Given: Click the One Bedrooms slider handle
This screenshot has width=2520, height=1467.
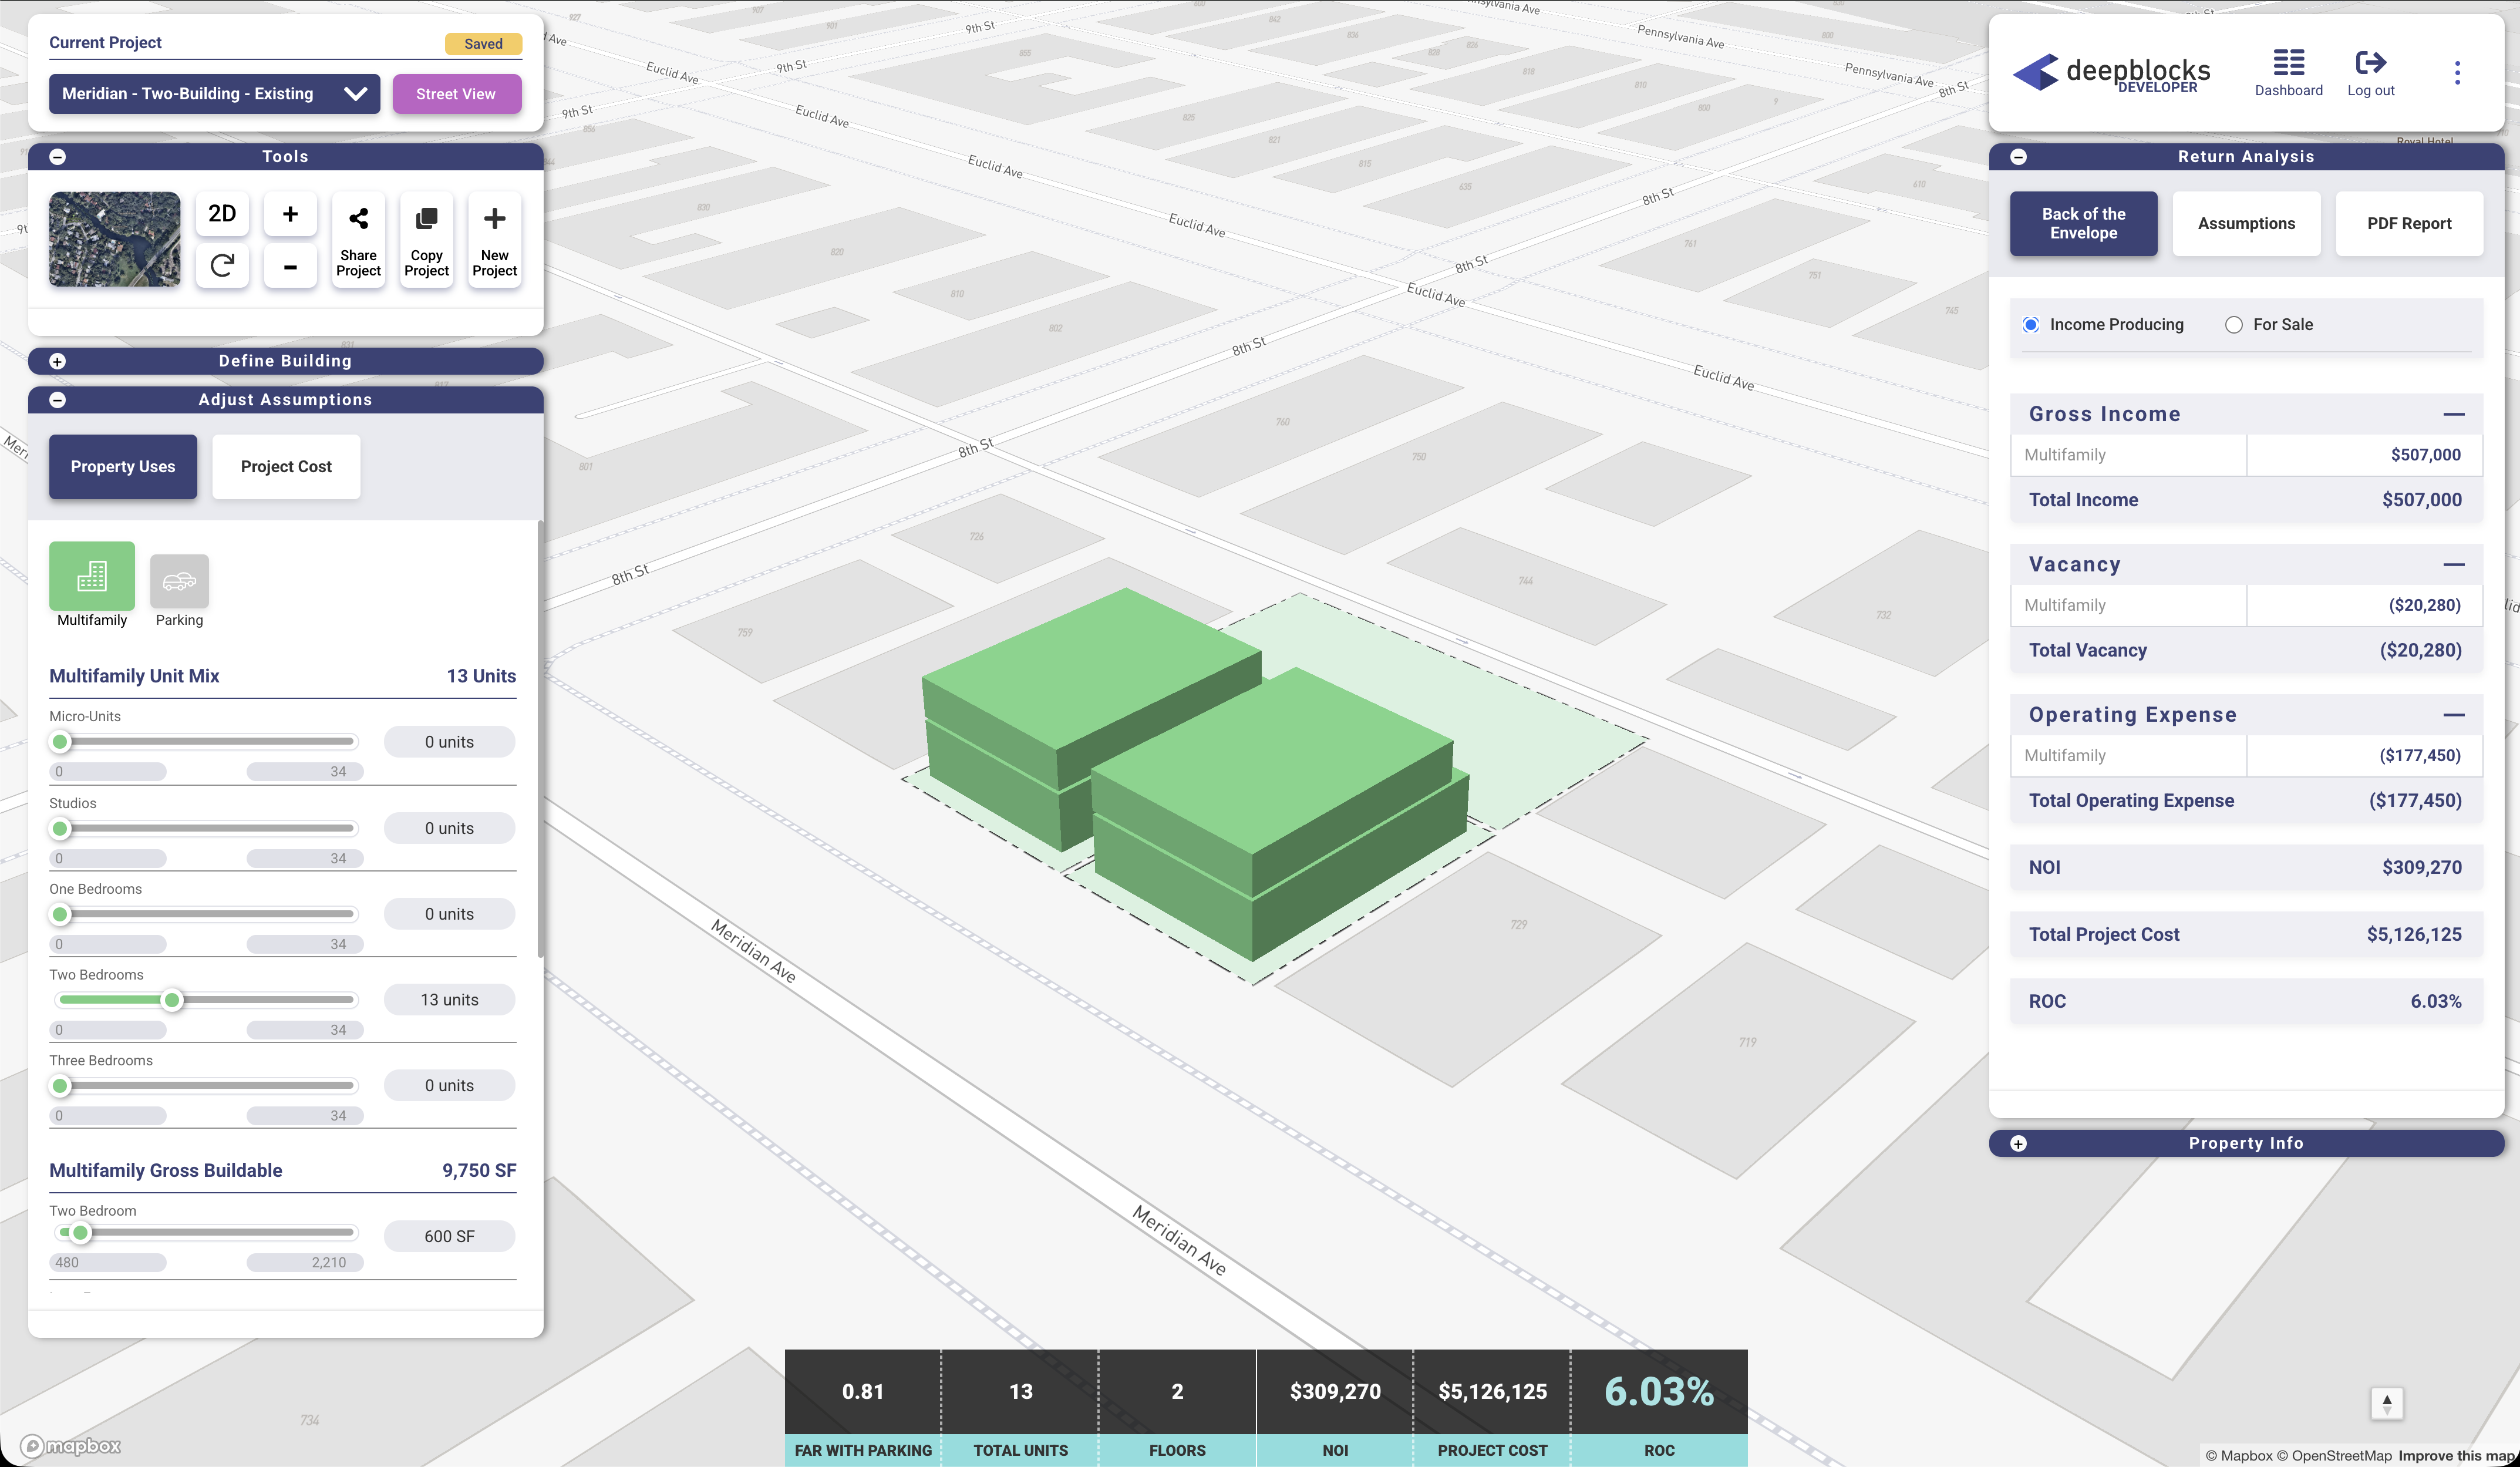Looking at the screenshot, I should tap(60, 914).
